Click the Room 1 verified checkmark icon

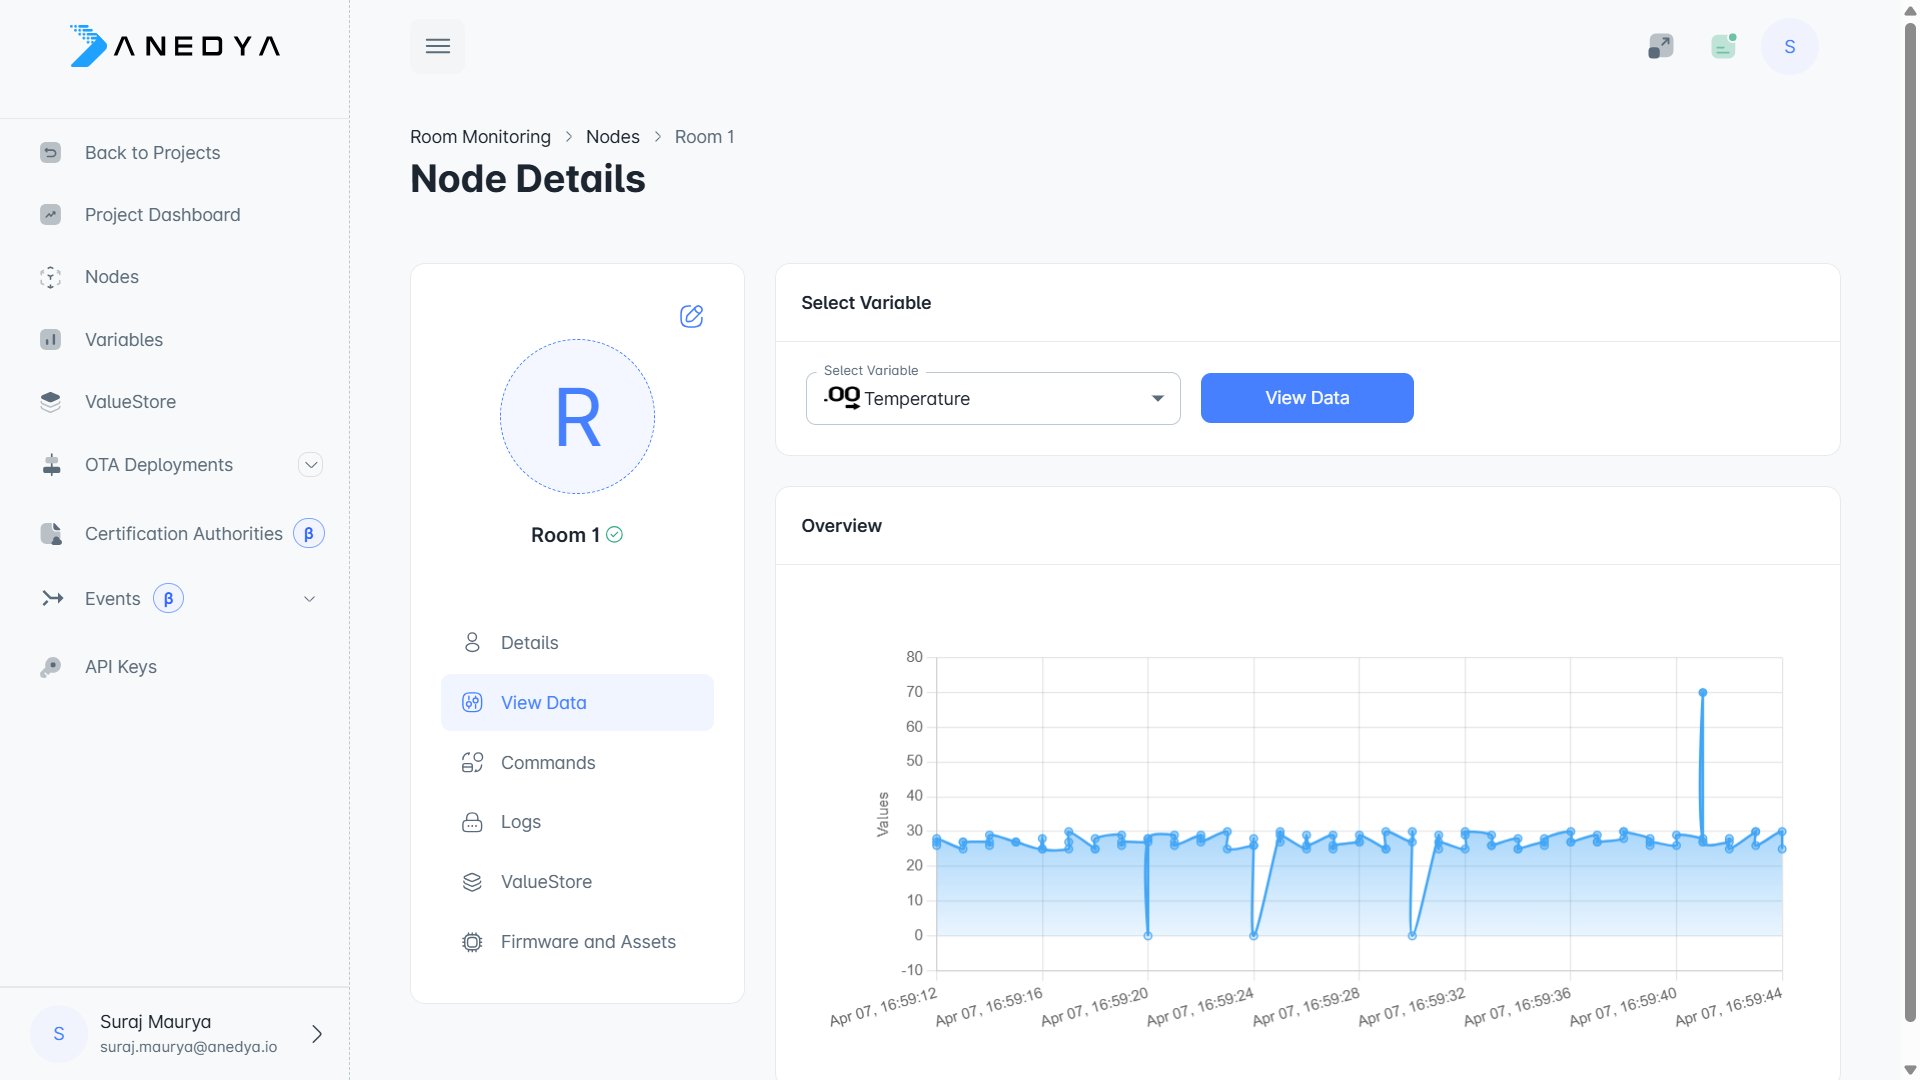click(x=615, y=535)
